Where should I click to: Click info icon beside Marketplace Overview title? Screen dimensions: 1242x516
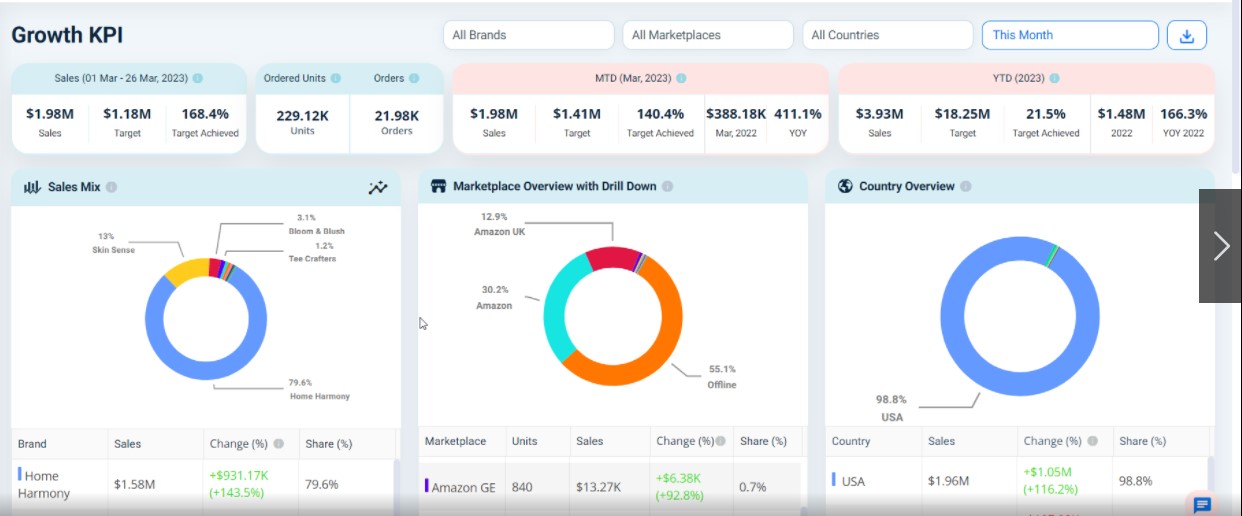(x=667, y=186)
